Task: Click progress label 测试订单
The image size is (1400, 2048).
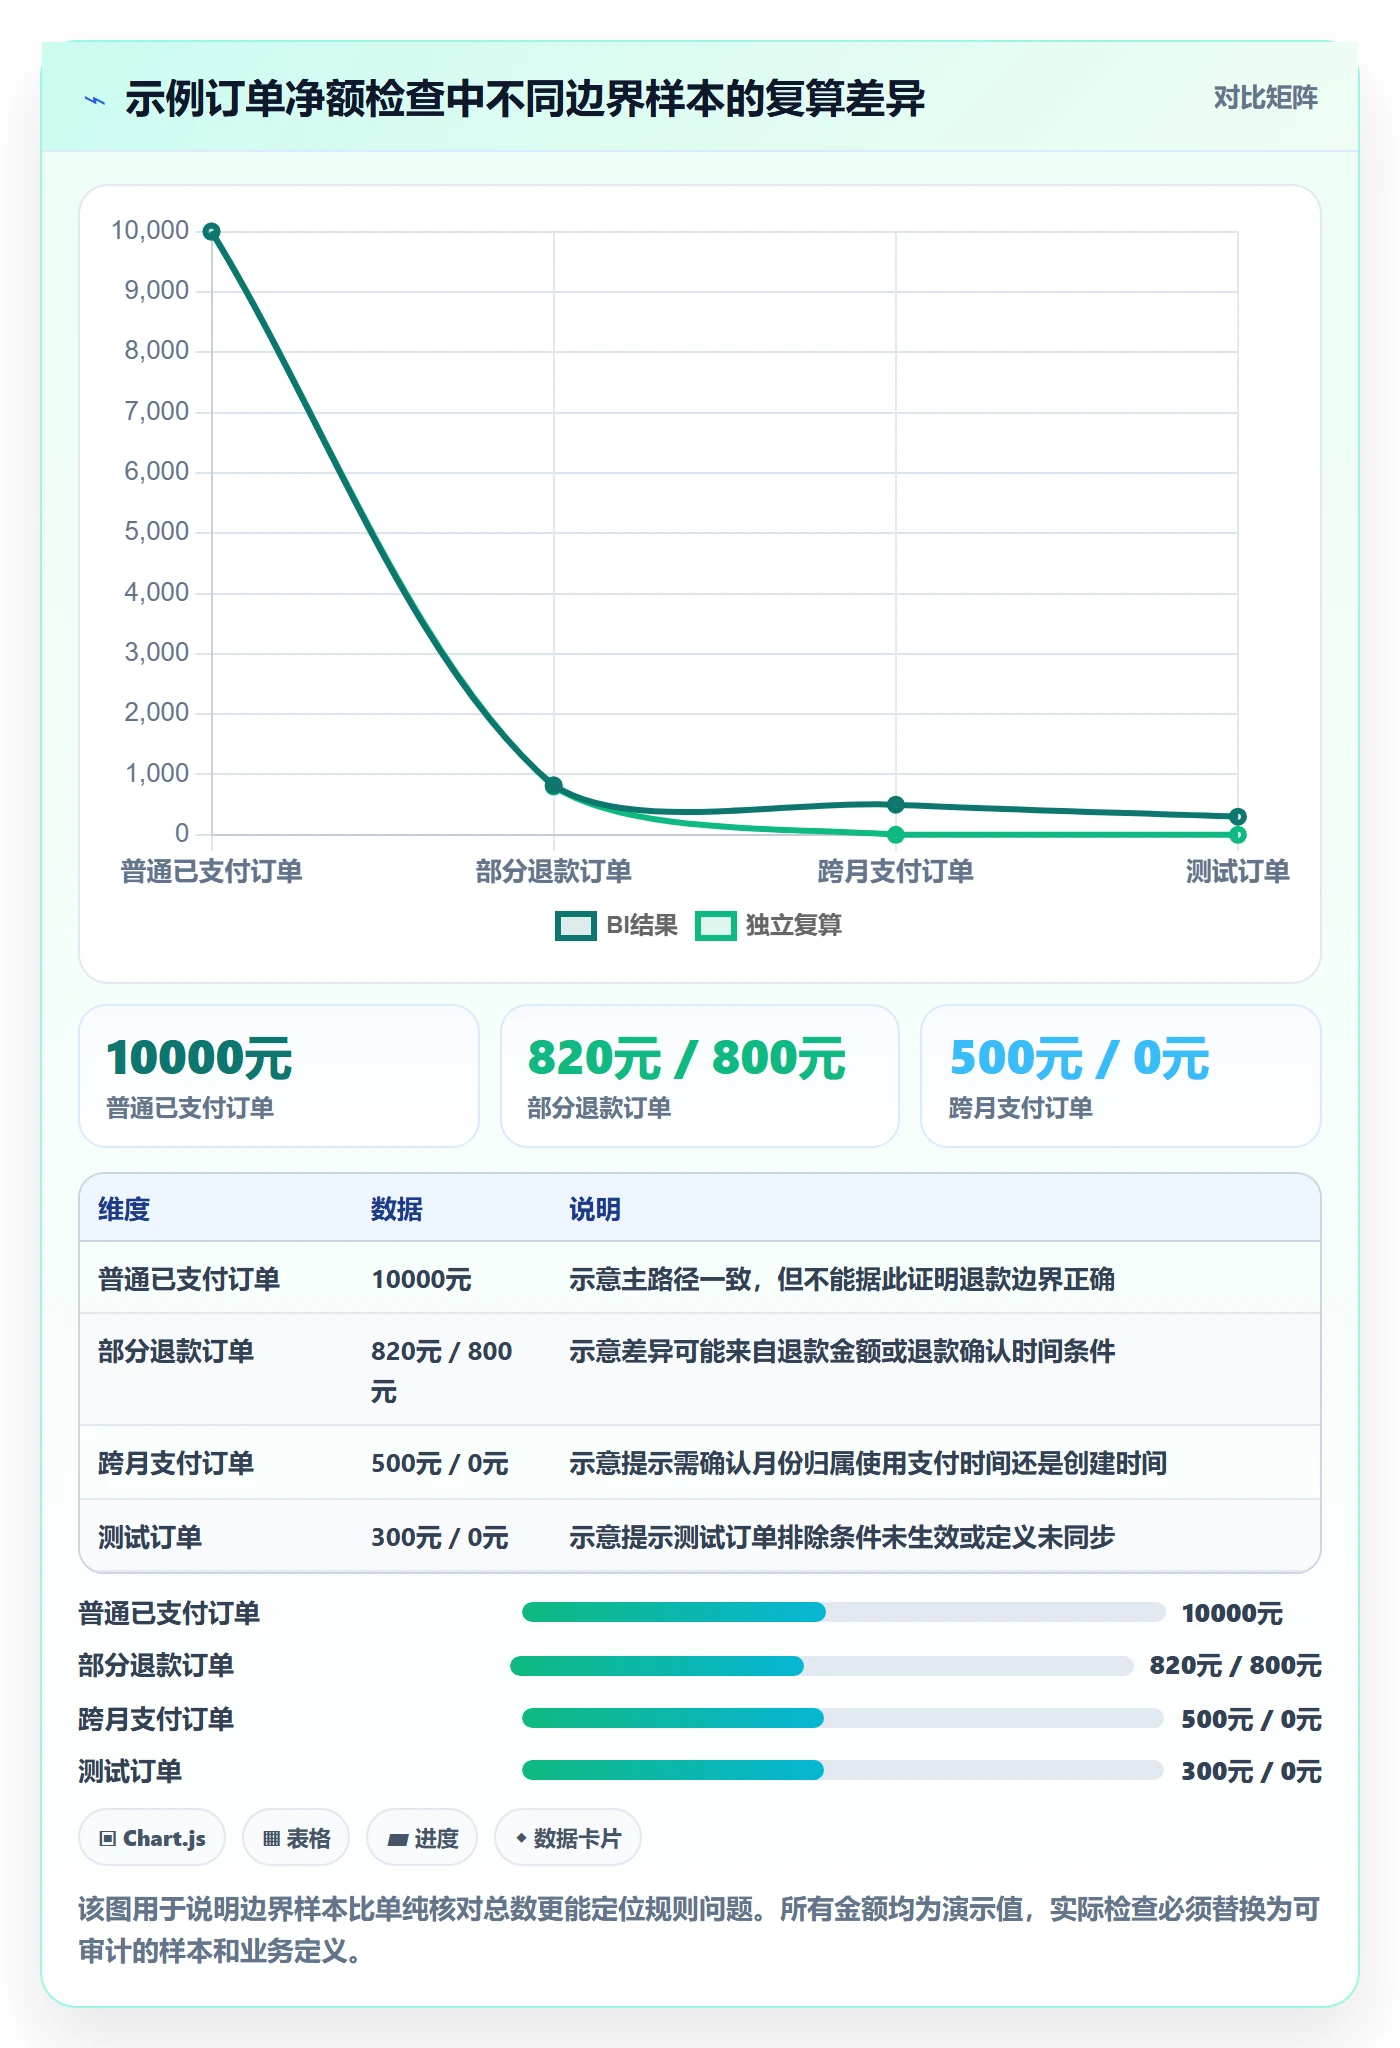Action: point(130,1771)
